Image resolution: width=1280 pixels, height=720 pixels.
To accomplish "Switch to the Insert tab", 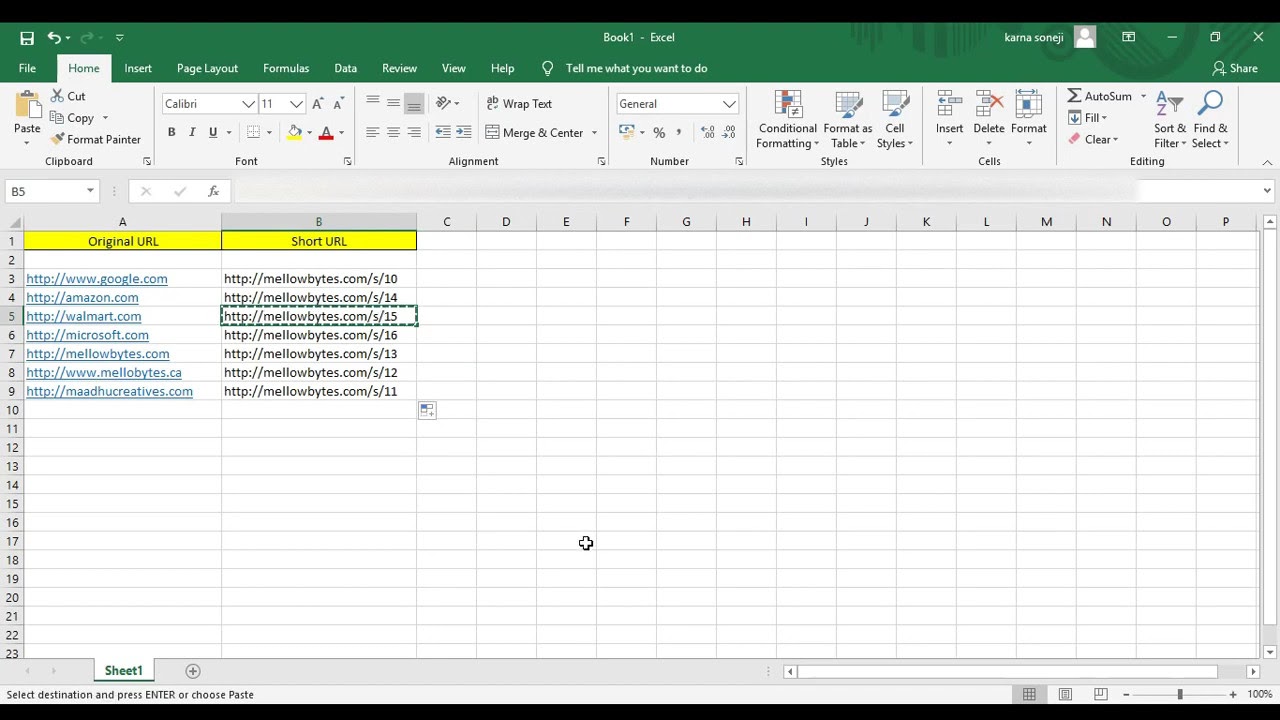I will pos(138,68).
